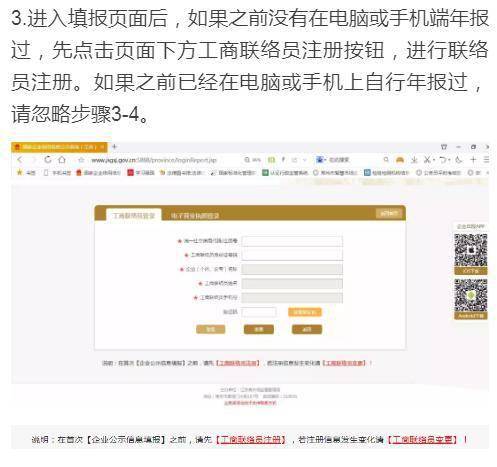Go back with the browser back arrow
The image size is (497, 467).
(20, 160)
